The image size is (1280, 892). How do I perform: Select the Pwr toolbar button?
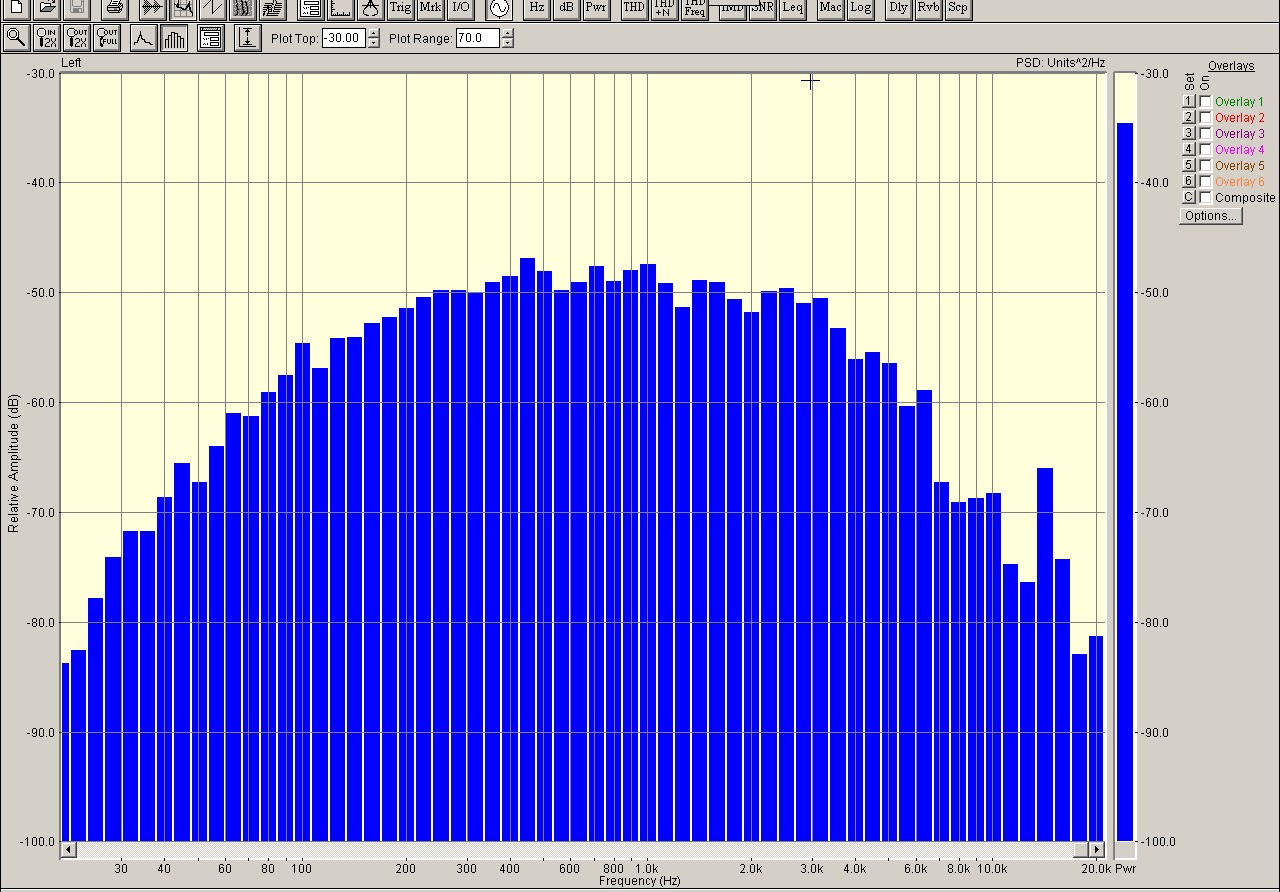pyautogui.click(x=596, y=8)
